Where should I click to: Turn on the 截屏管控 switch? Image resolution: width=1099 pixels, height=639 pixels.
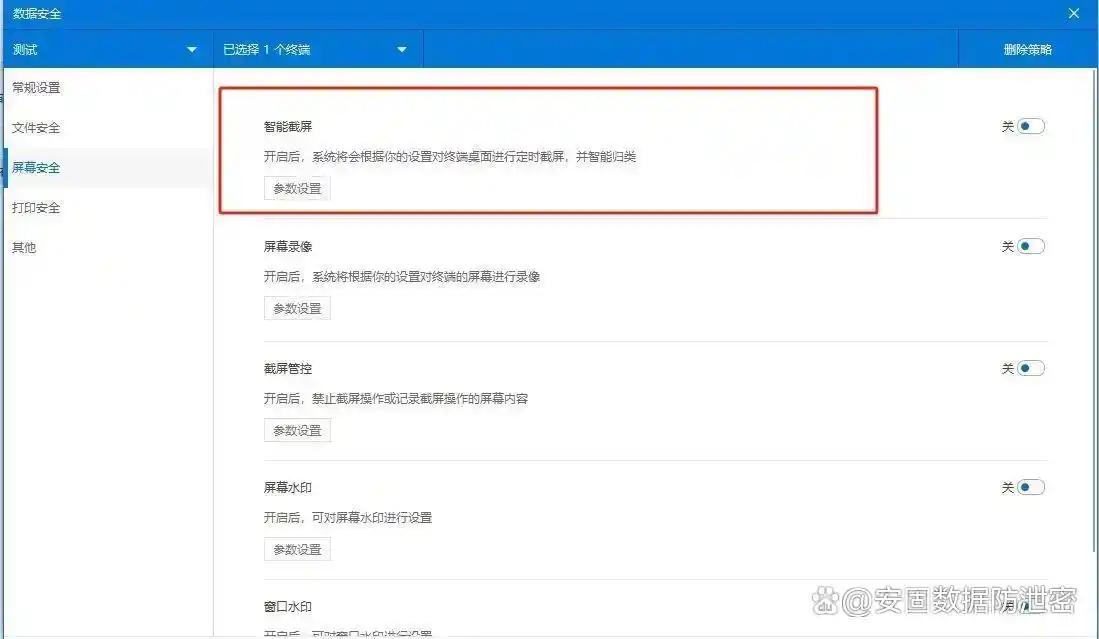1030,368
